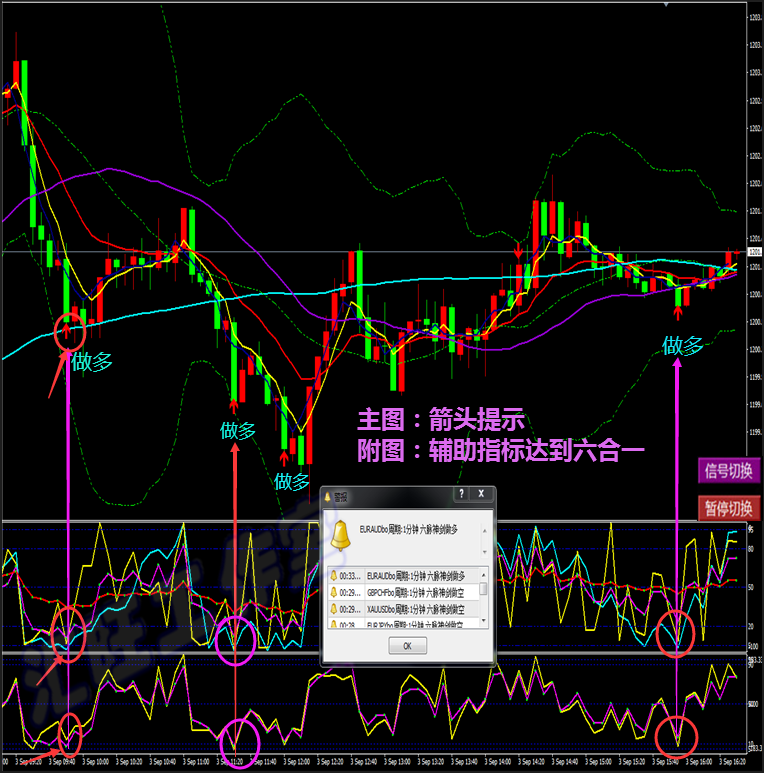Click the alert list scroll-up arrow
The height and width of the screenshot is (773, 764).
[484, 575]
